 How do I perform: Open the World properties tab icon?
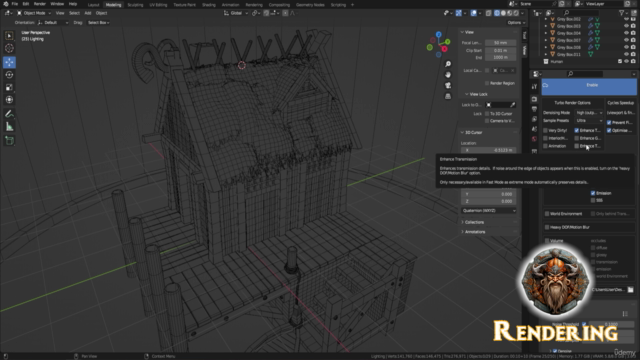(534, 139)
